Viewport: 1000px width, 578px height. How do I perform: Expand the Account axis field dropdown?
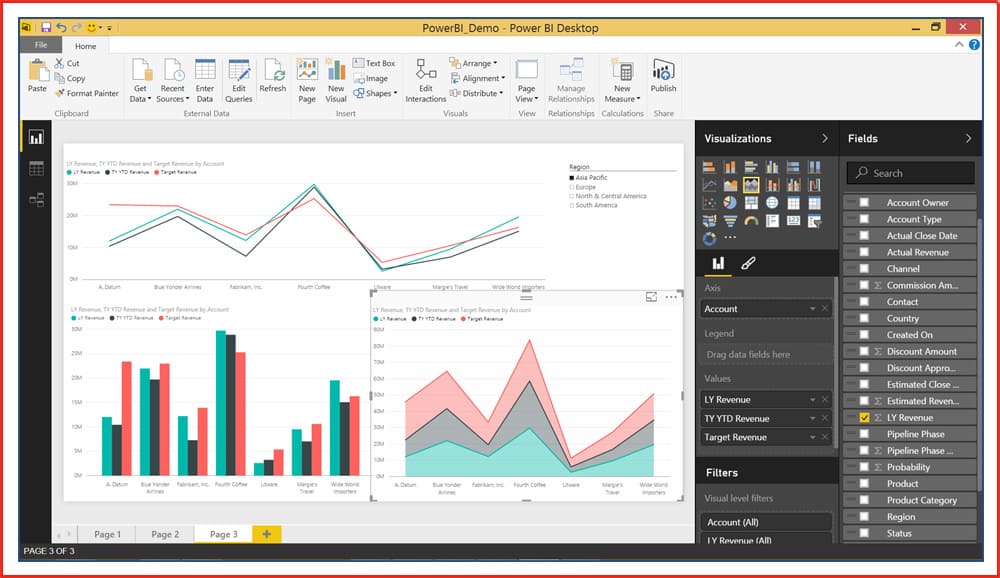coord(812,309)
